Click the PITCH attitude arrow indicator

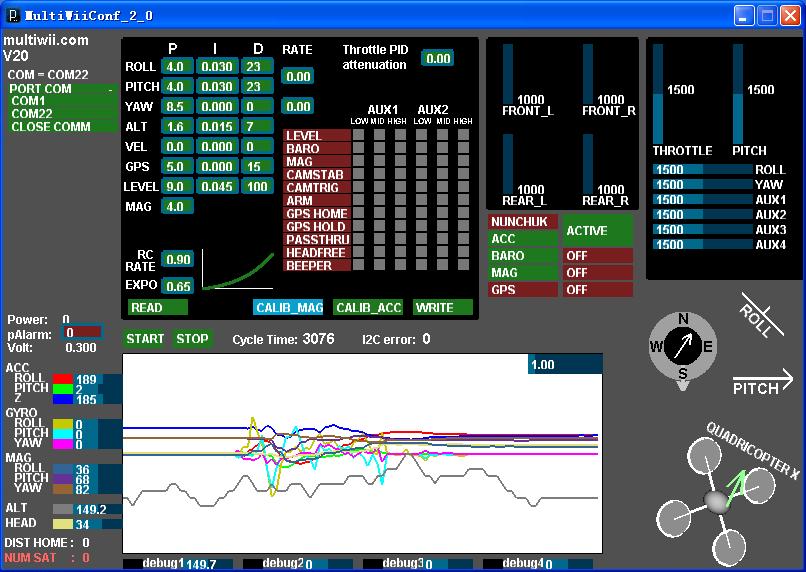tap(763, 384)
